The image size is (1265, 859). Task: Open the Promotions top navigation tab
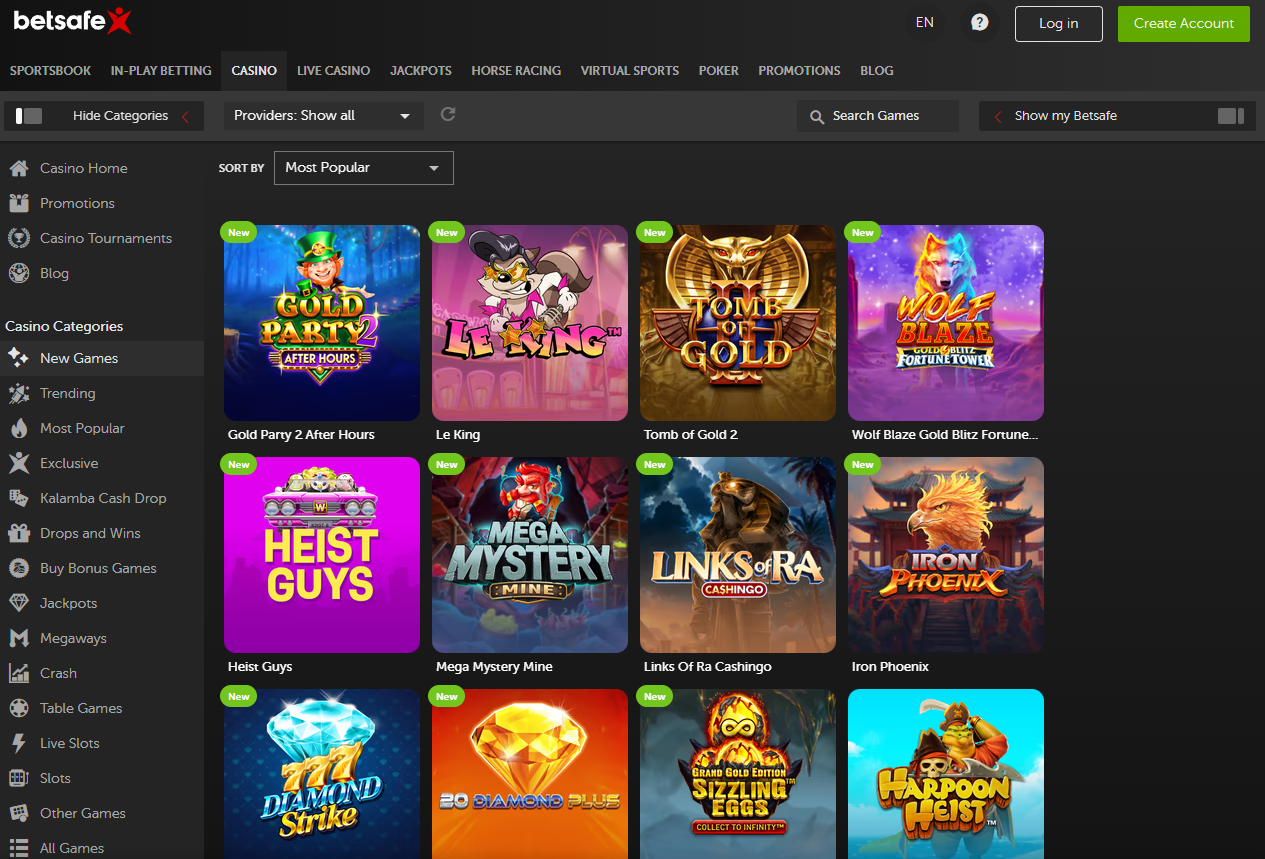pyautogui.click(x=799, y=71)
